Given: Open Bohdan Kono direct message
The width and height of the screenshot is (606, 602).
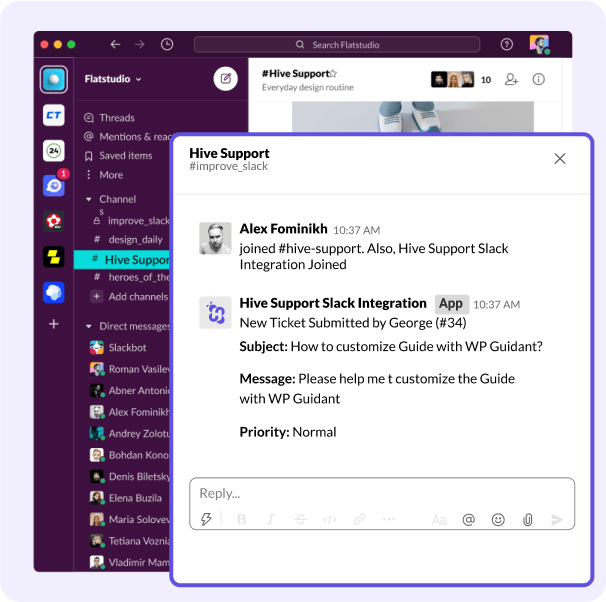Looking at the screenshot, I should coord(130,455).
